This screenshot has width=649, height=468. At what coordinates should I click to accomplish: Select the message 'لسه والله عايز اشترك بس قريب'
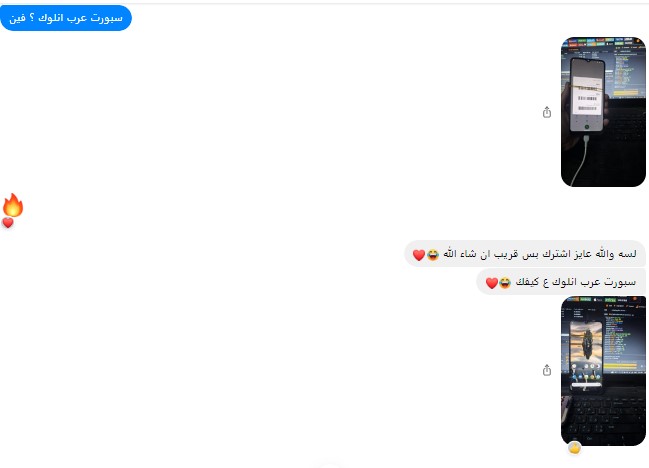pyautogui.click(x=525, y=254)
